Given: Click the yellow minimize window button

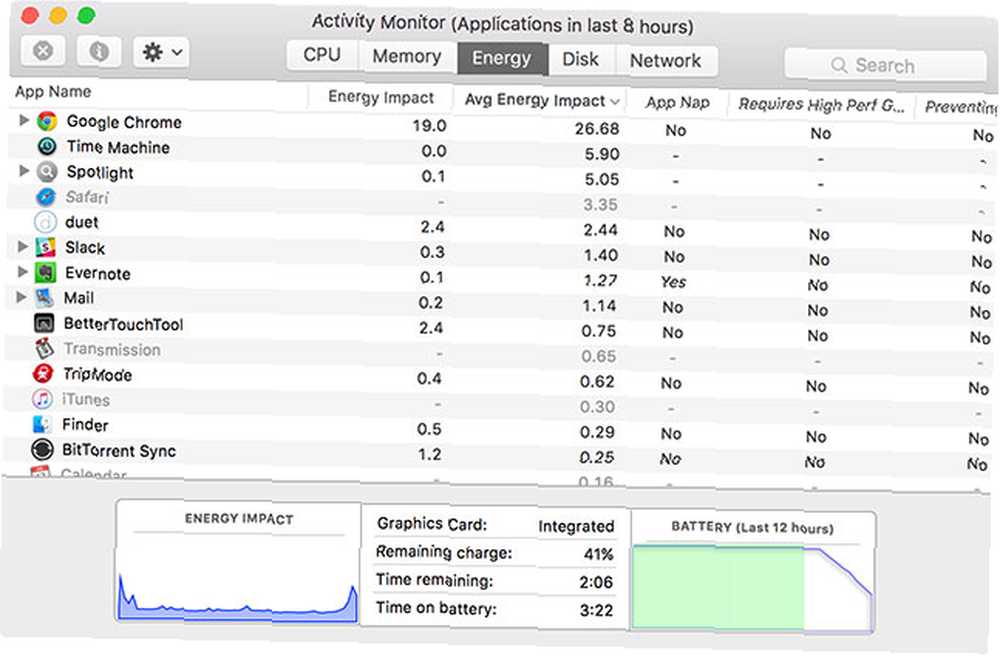Looking at the screenshot, I should [58, 15].
